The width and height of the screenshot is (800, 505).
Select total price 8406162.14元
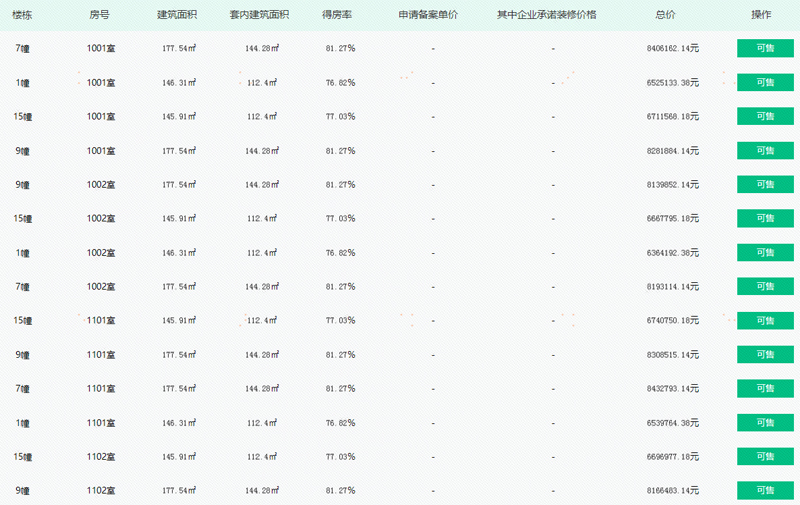[x=672, y=48]
